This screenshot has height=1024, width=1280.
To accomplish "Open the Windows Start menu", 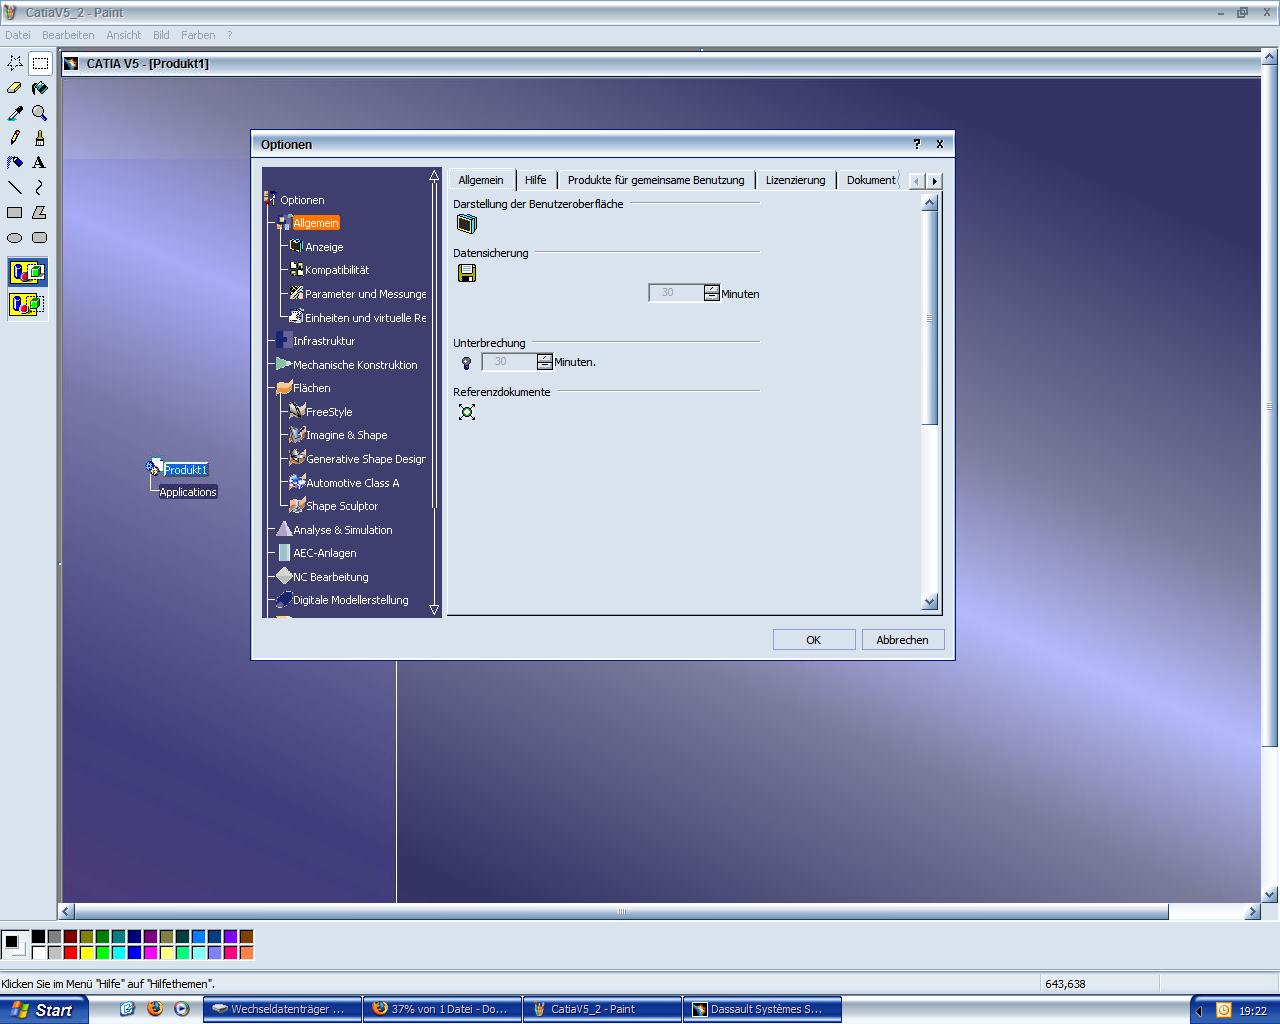I will (x=44, y=1010).
